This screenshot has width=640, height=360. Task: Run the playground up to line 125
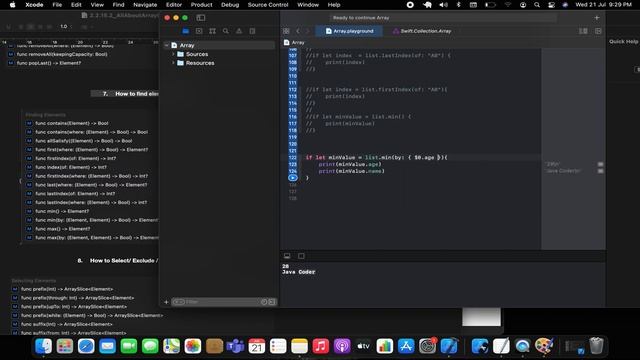(x=293, y=178)
